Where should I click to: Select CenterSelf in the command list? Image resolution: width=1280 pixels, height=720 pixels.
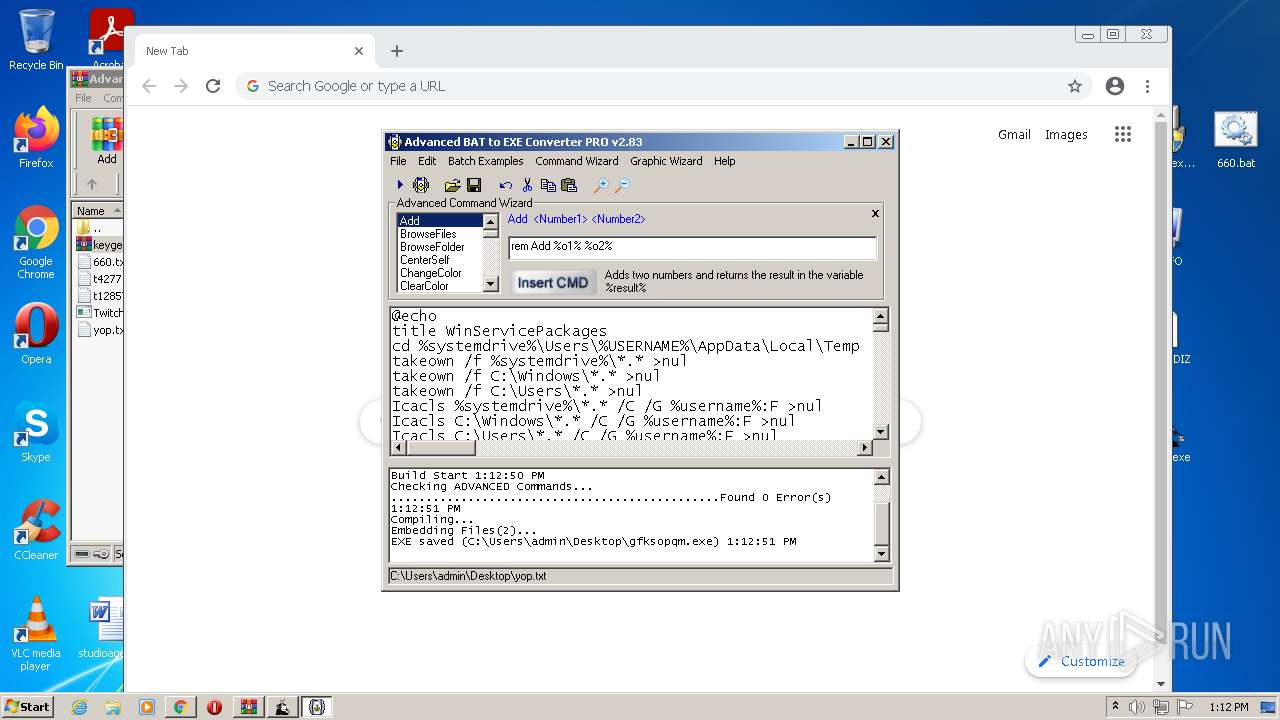(440, 260)
